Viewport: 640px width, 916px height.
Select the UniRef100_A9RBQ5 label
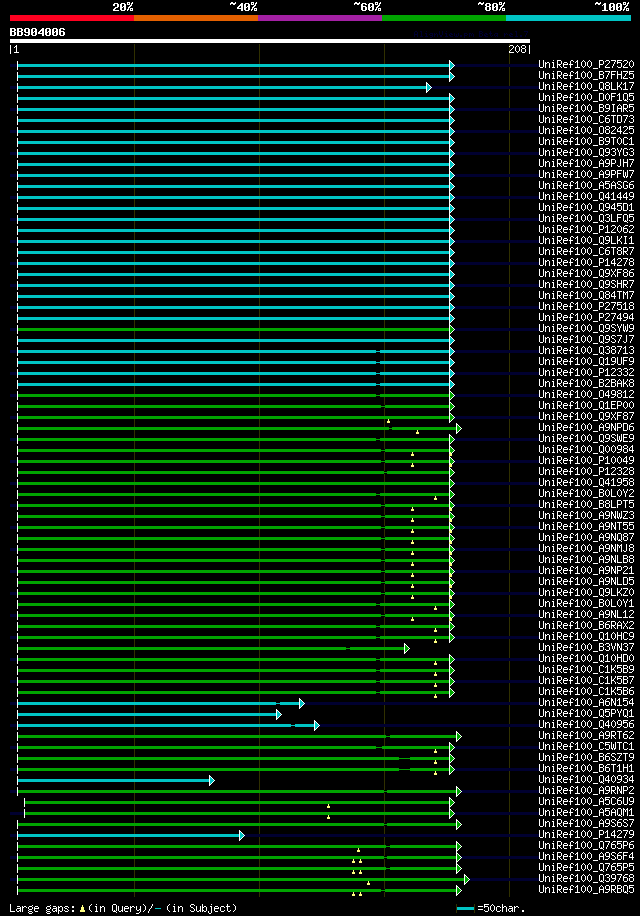coord(586,889)
